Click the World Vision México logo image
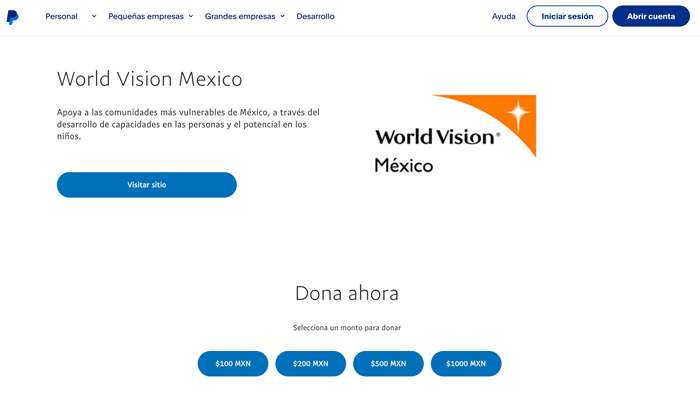700x394 pixels. 455,134
